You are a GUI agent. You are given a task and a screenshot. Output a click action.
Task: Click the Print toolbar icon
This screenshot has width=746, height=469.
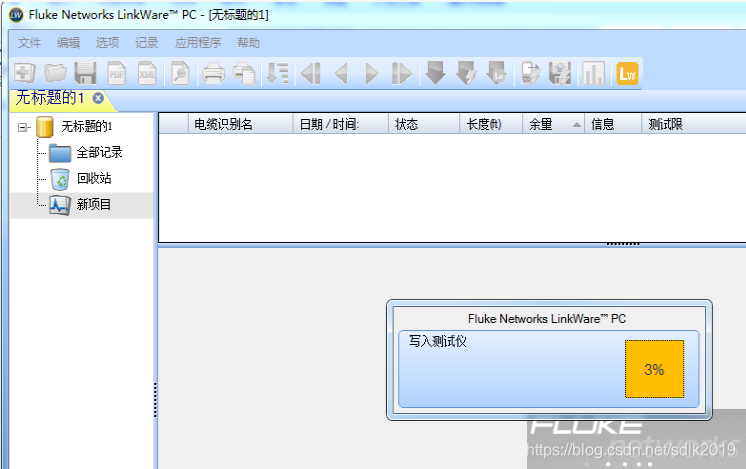point(213,73)
